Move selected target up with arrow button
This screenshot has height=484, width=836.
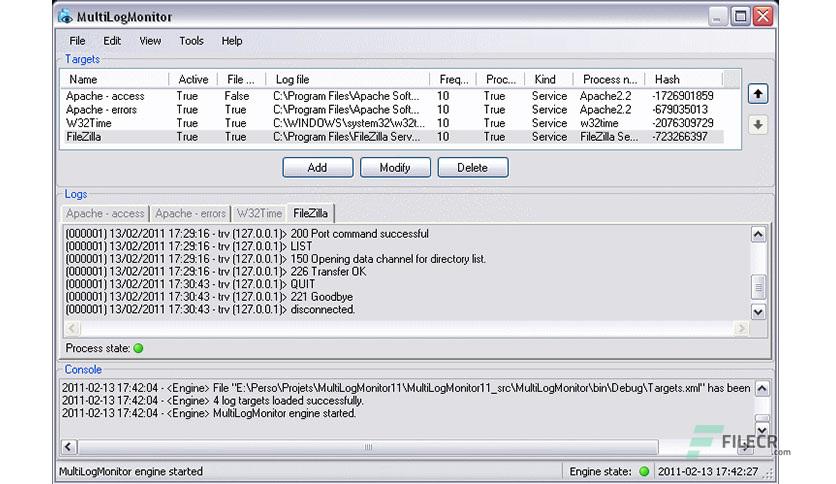pyautogui.click(x=758, y=94)
